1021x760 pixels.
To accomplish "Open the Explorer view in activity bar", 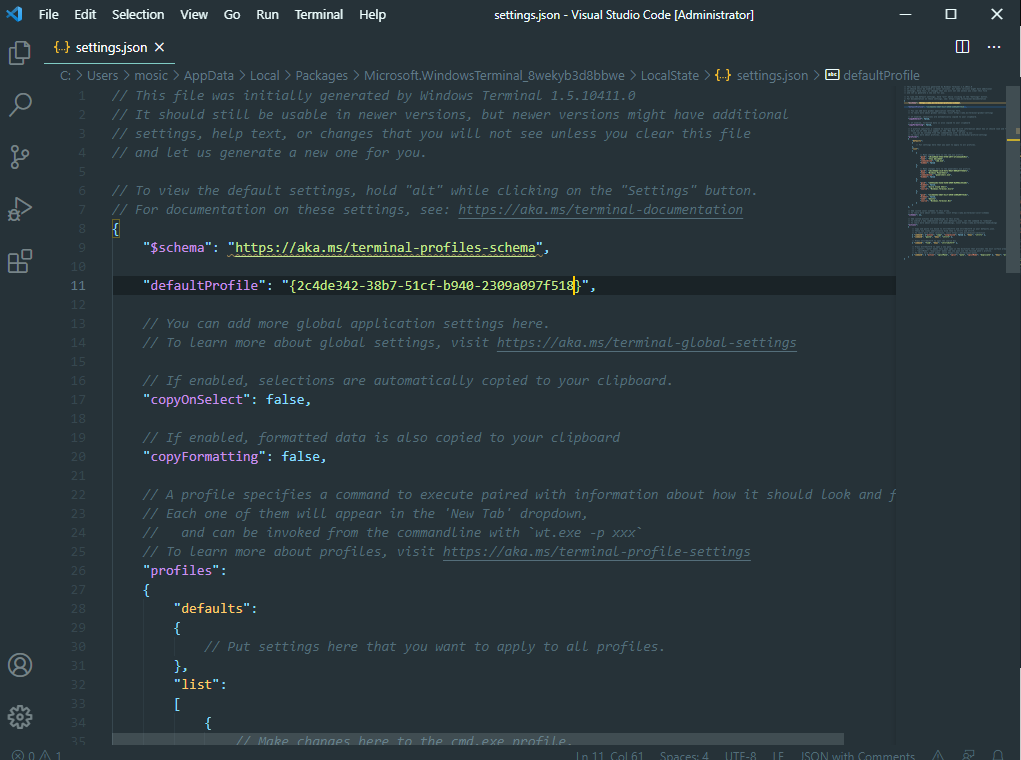I will click(20, 53).
